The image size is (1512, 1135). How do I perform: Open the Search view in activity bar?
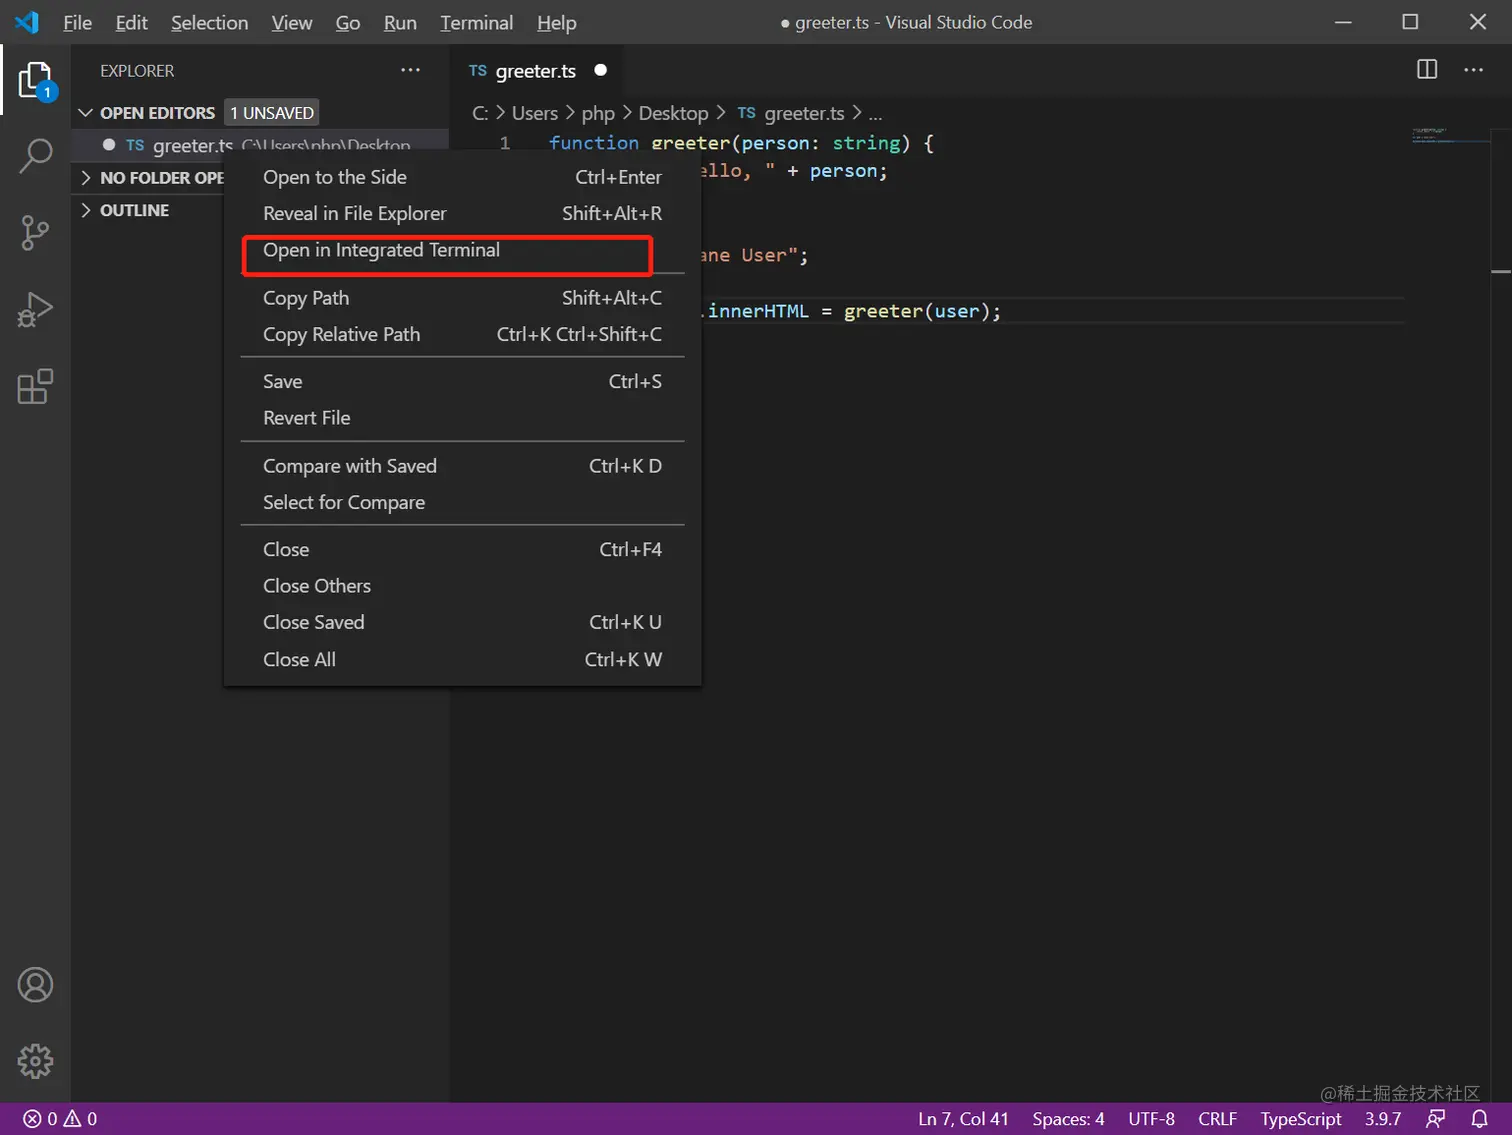point(35,156)
